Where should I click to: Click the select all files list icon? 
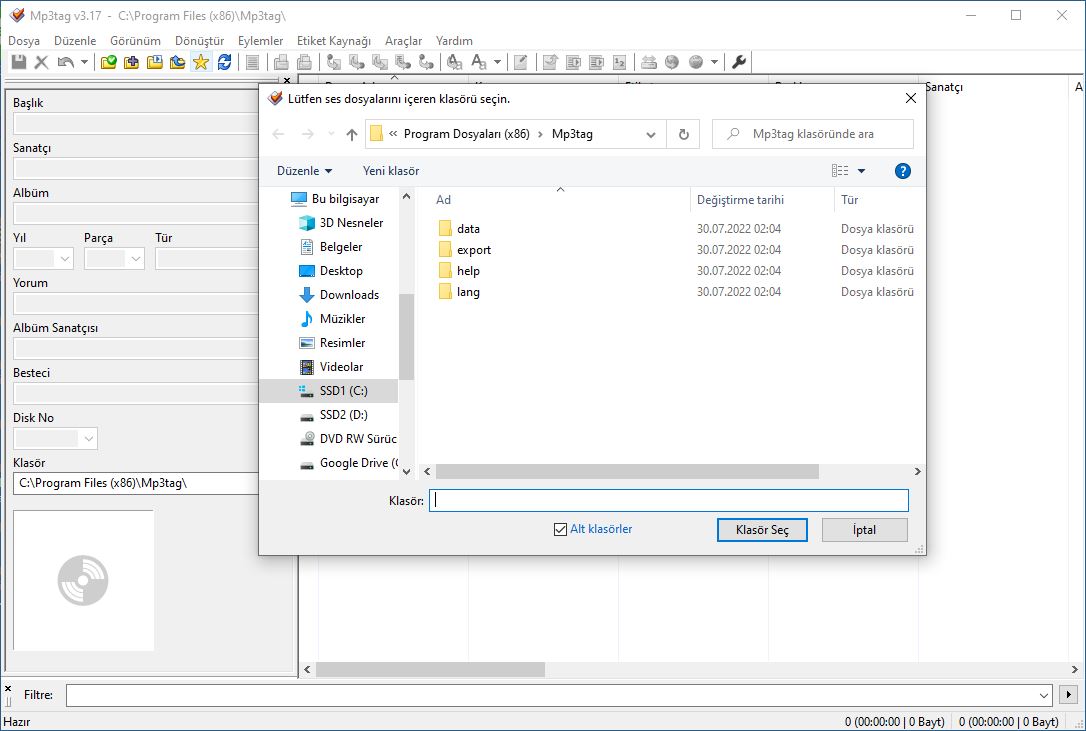pos(253,62)
